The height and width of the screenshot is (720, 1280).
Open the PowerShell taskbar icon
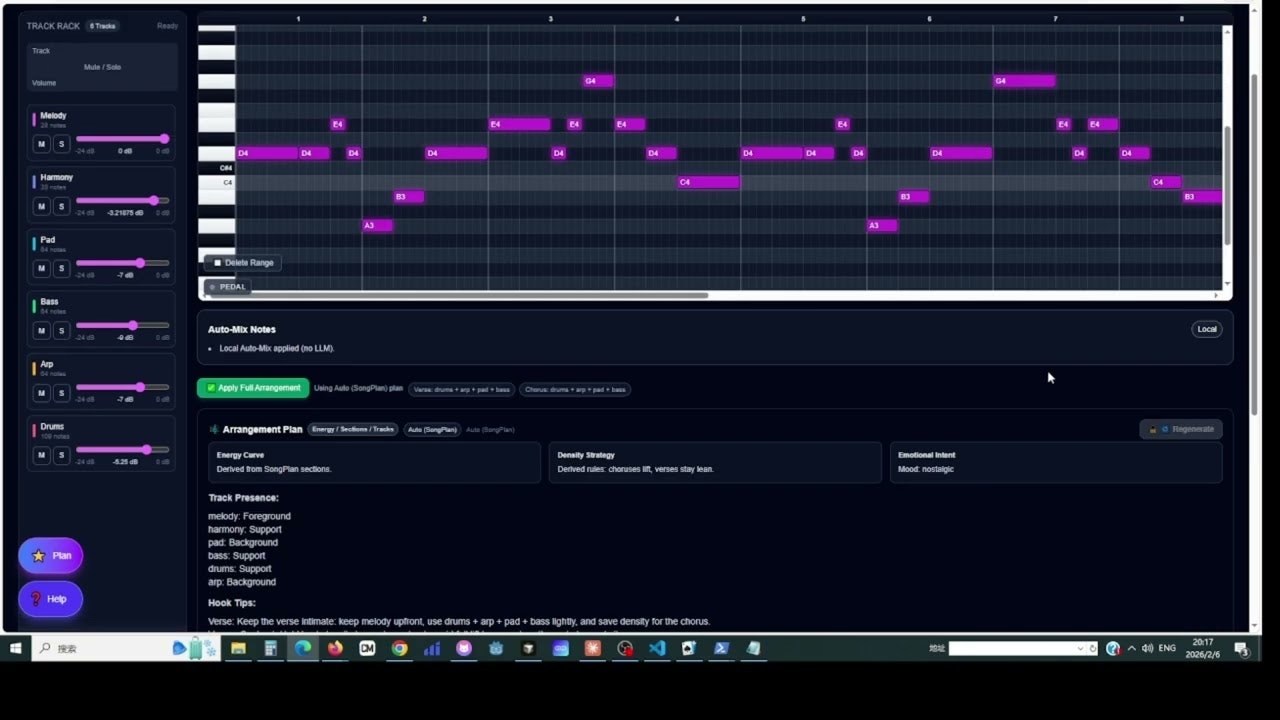click(x=721, y=648)
